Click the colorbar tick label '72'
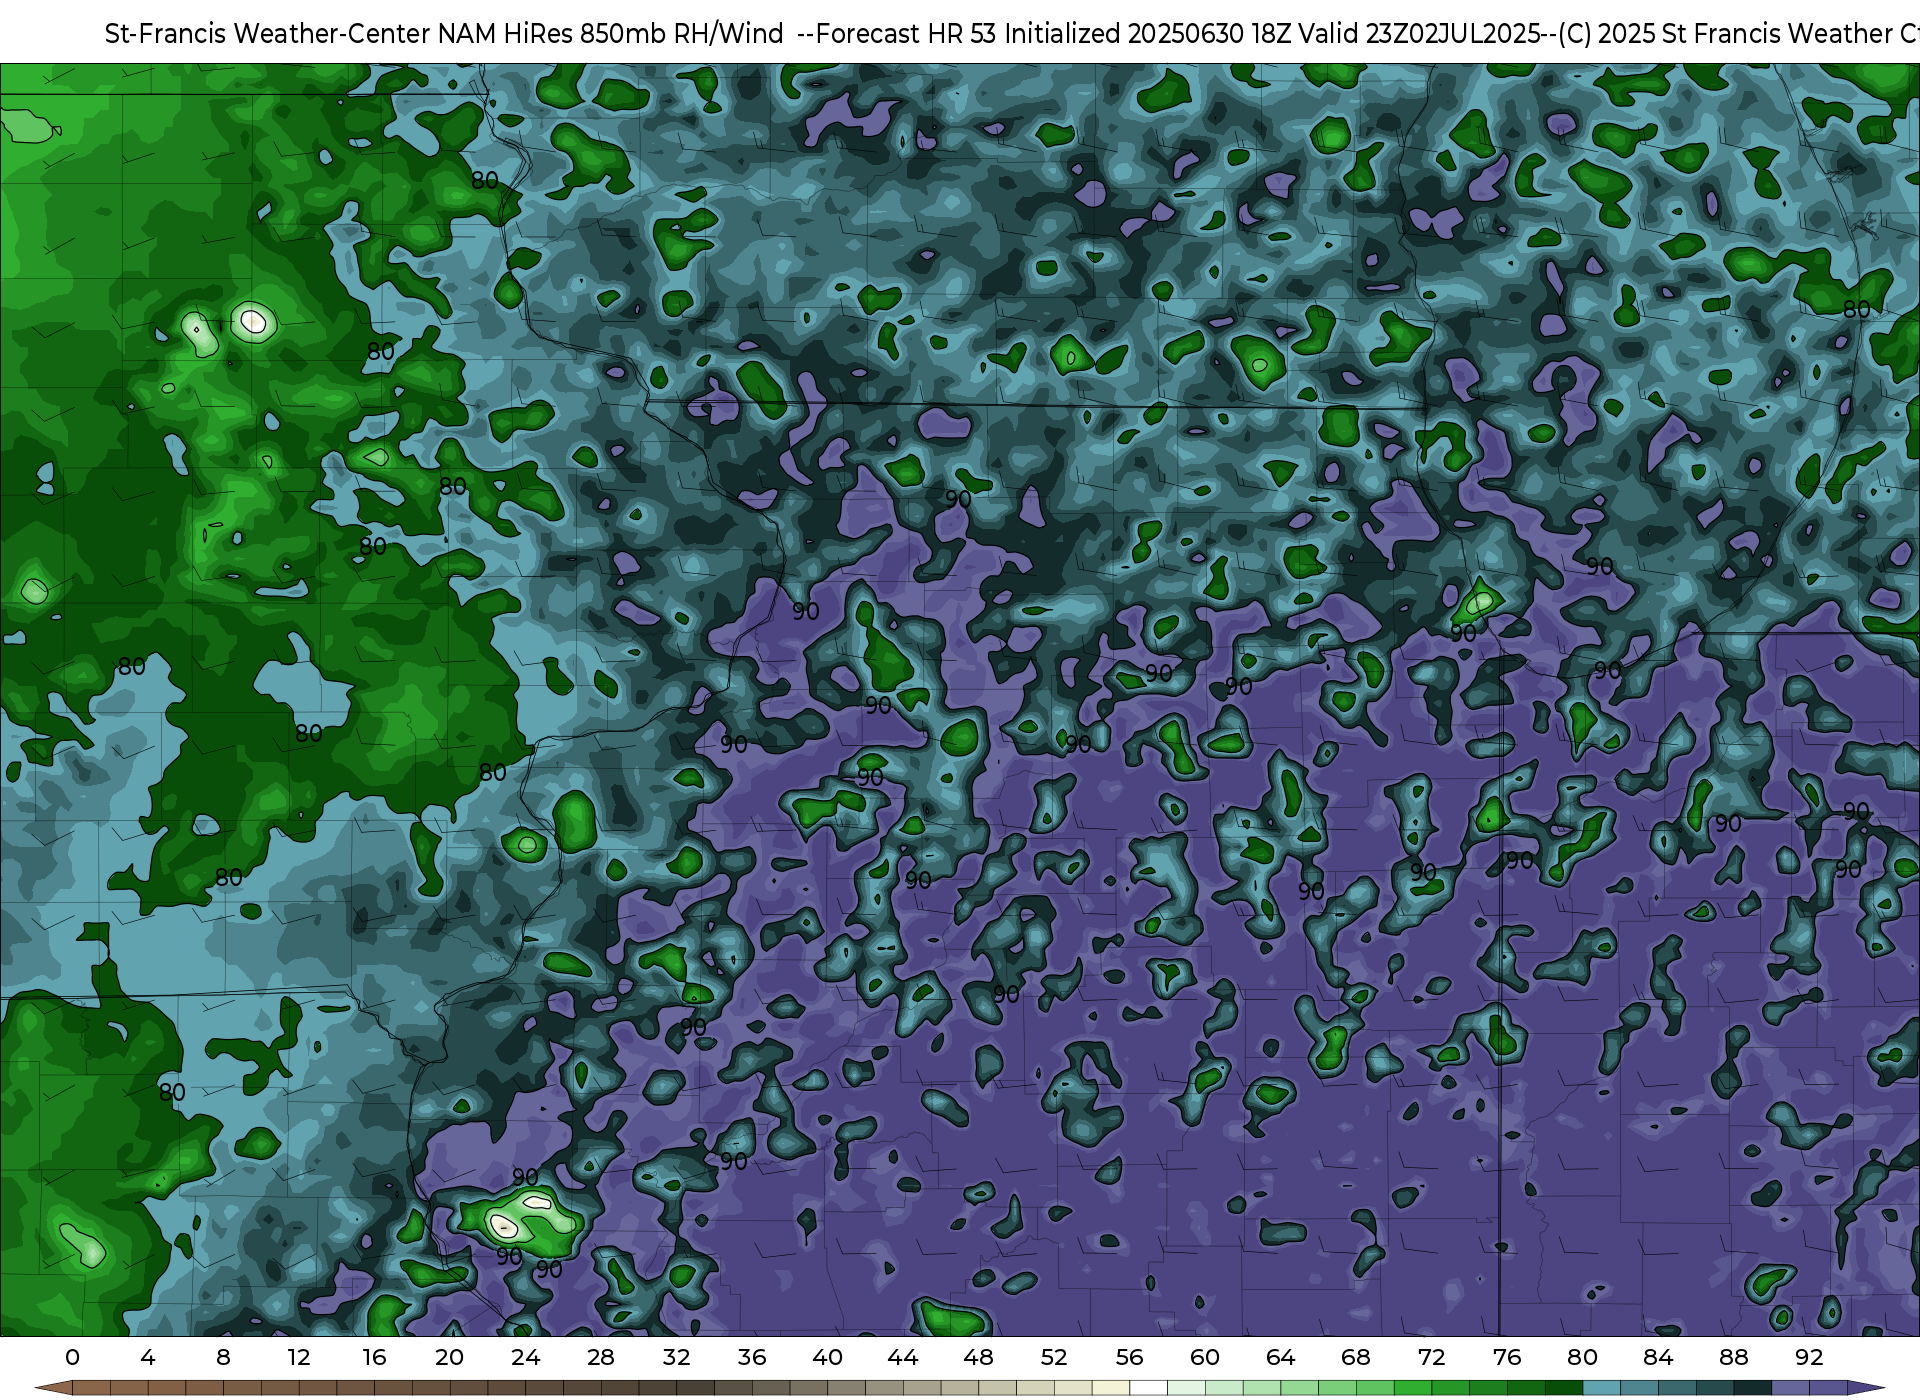The image size is (1920, 1400). 1431,1357
